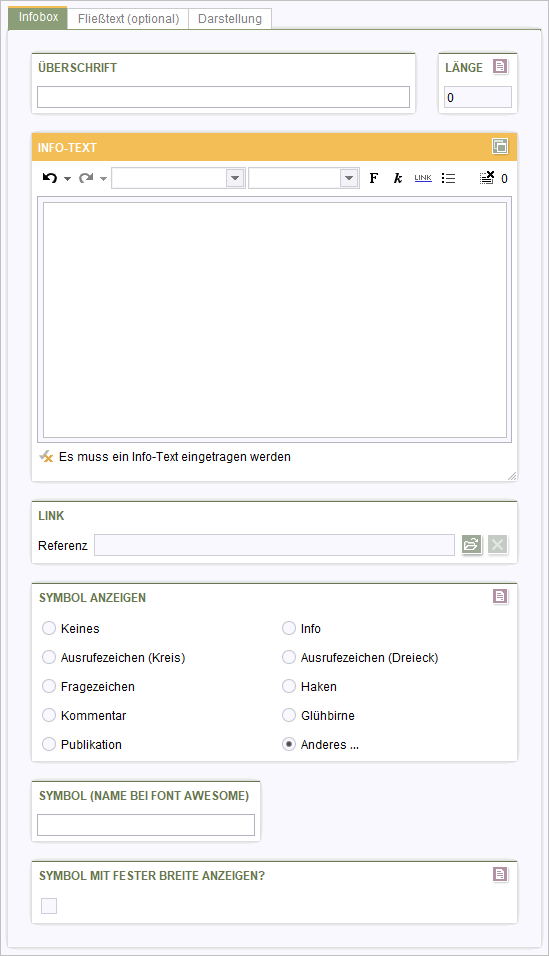Screen dimensions: 549x956
Task: Select the Glühbirne radio option
Action: pos(289,715)
